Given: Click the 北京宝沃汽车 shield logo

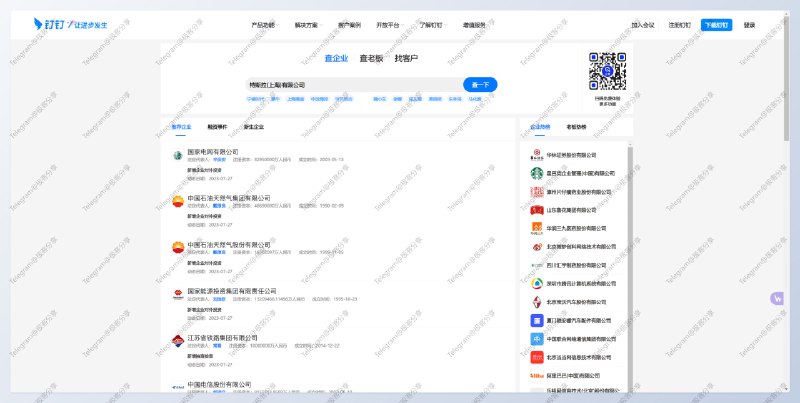Looking at the screenshot, I should coord(537,302).
